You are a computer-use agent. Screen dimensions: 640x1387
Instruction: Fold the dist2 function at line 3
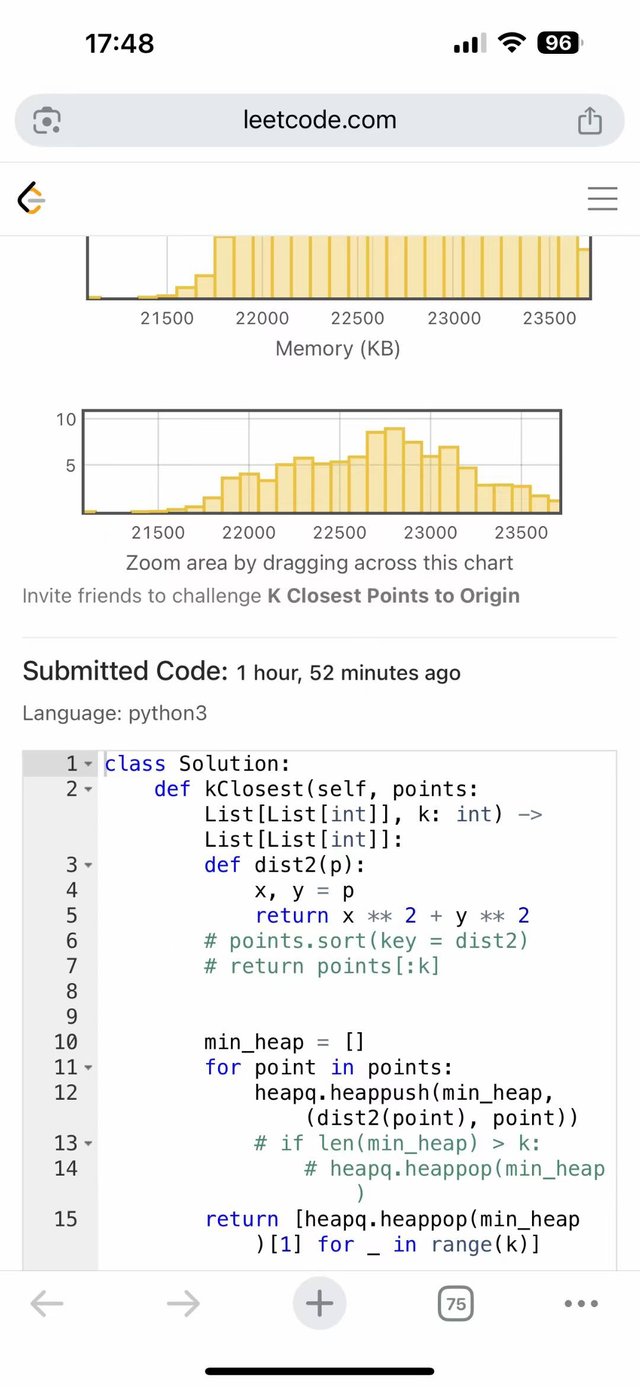click(x=88, y=865)
